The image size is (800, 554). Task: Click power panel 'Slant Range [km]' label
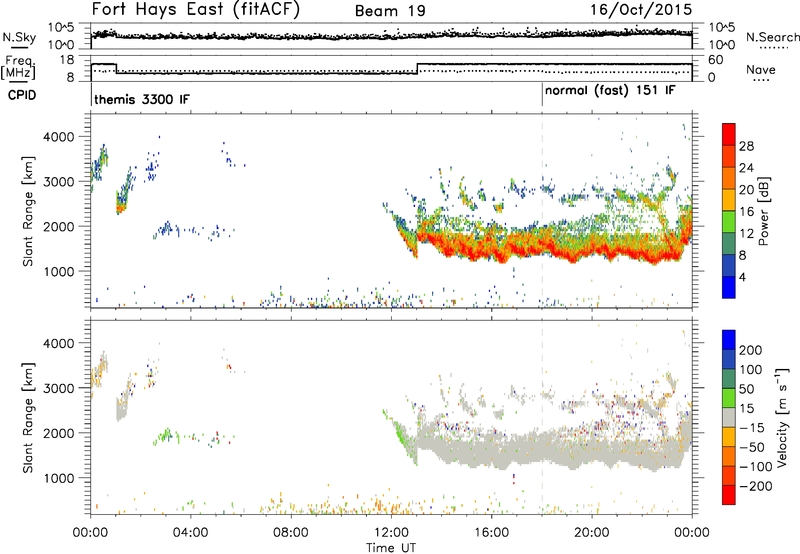tap(28, 211)
